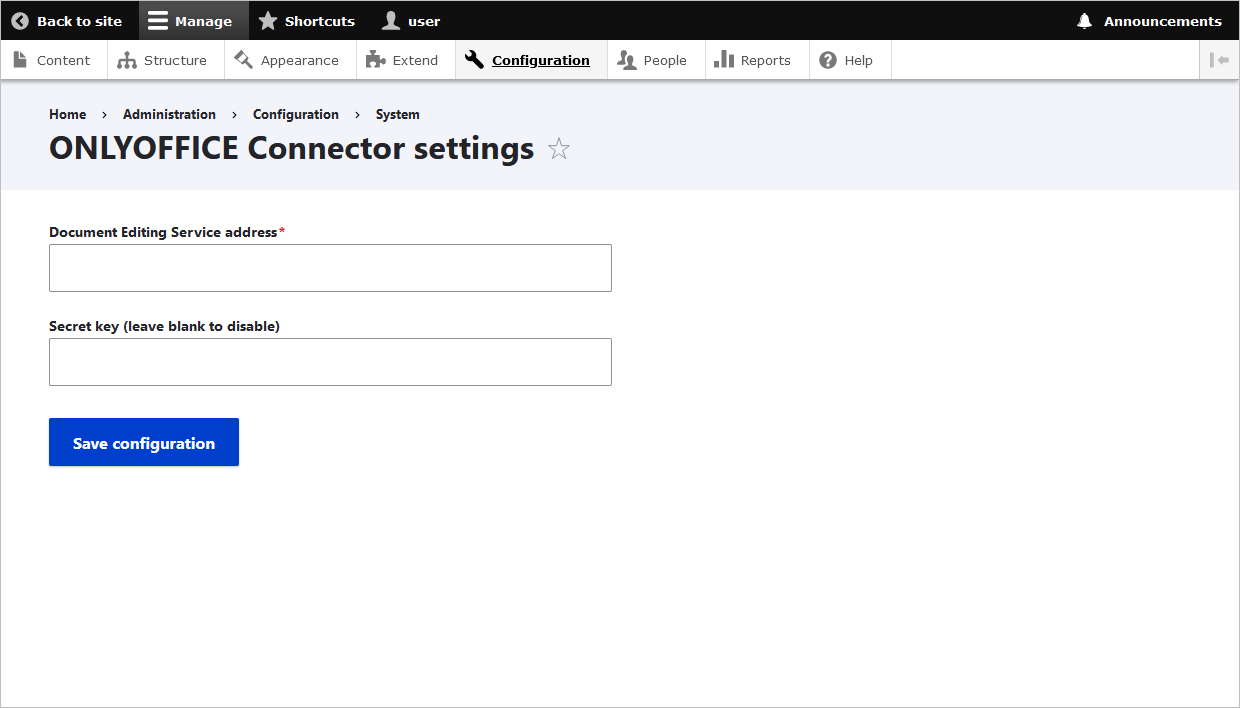
Task: Go to the Home breadcrumb
Action: click(68, 114)
